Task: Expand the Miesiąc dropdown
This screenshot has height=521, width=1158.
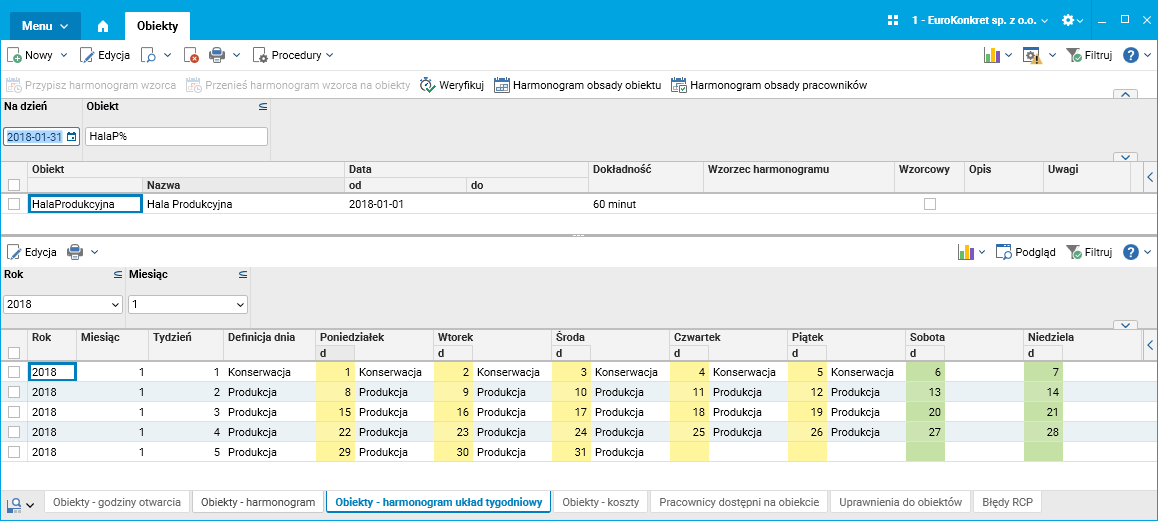Action: (x=188, y=303)
